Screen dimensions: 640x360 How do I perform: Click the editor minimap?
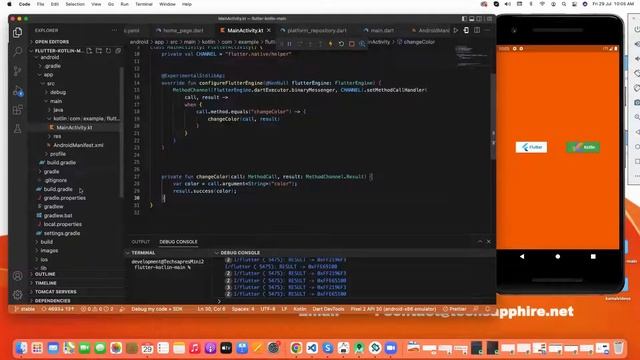pyautogui.click(x=470, y=57)
